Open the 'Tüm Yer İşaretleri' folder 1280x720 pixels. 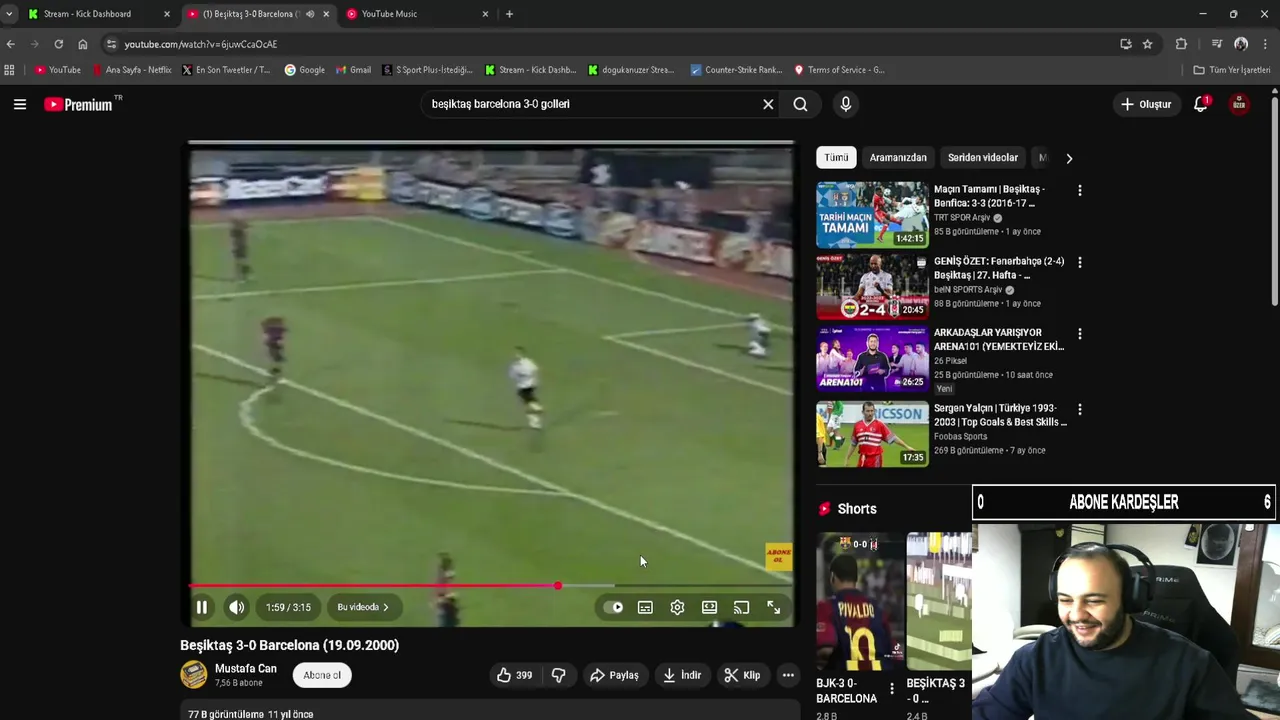tap(1232, 70)
